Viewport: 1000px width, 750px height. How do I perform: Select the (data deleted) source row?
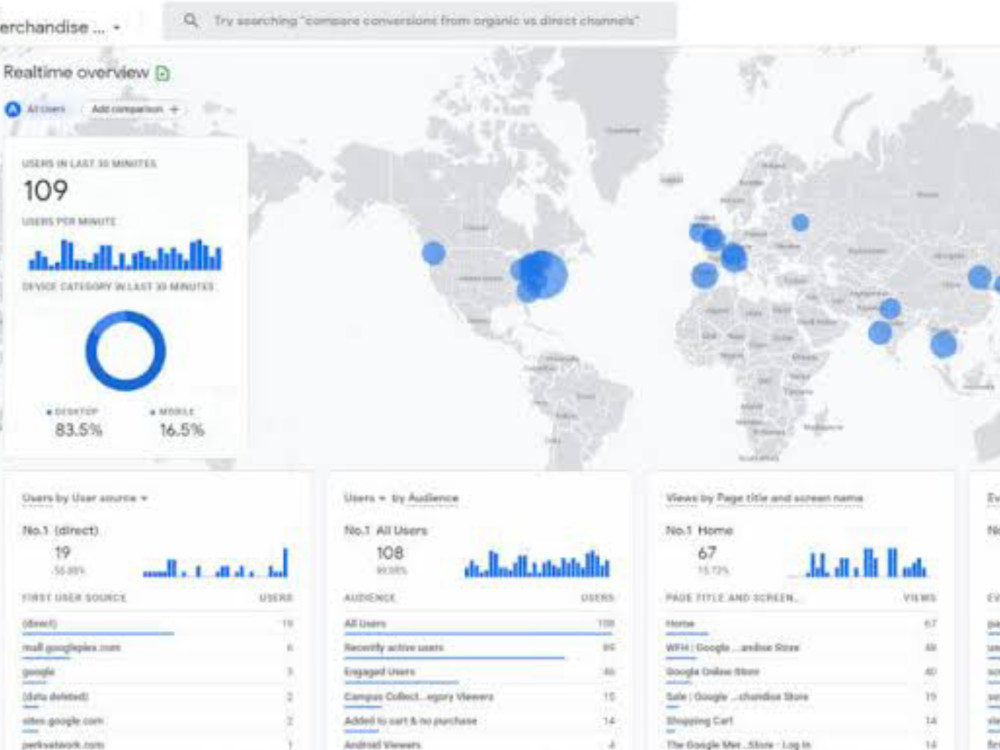158,697
